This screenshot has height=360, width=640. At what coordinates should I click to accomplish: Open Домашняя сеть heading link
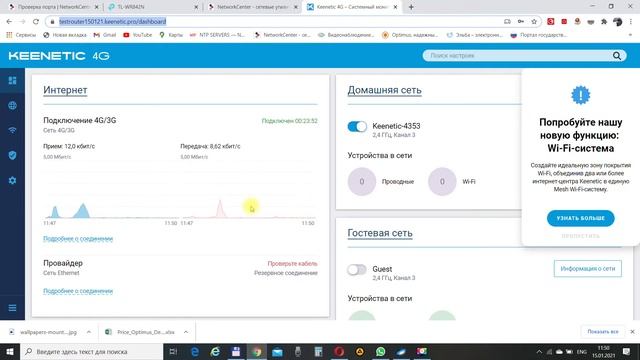(x=384, y=90)
